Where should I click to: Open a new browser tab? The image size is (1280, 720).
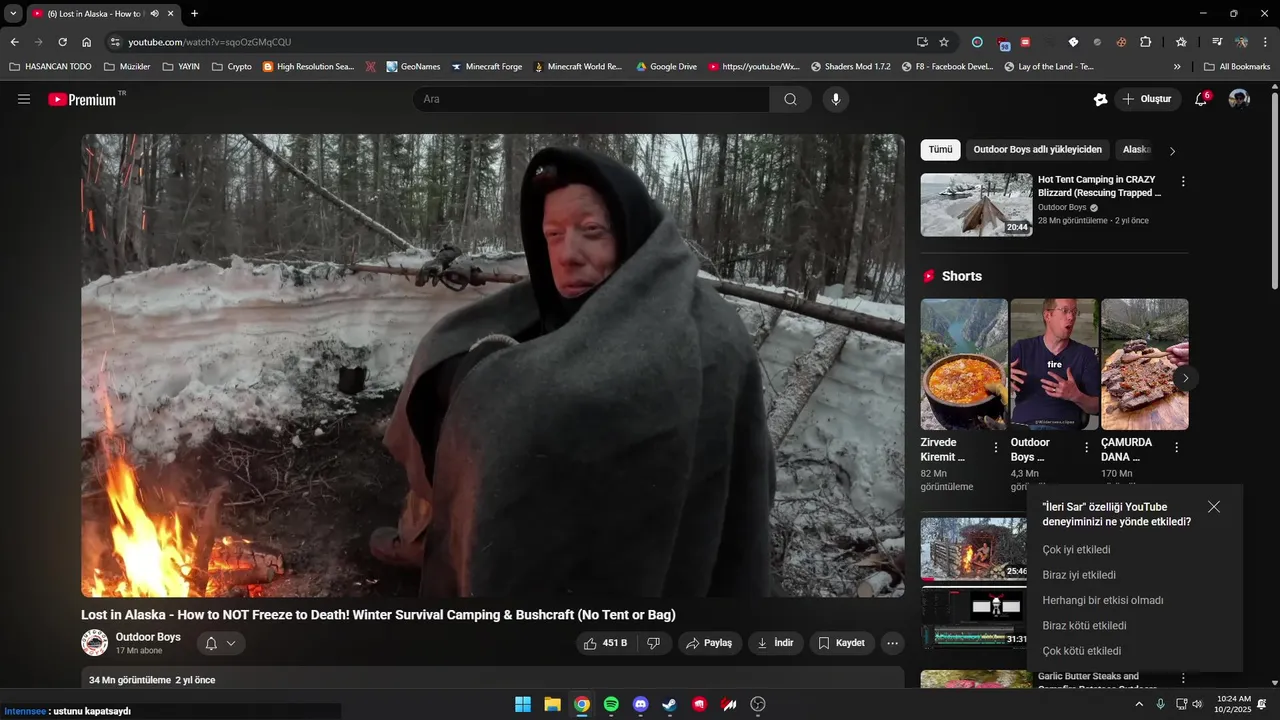(194, 14)
